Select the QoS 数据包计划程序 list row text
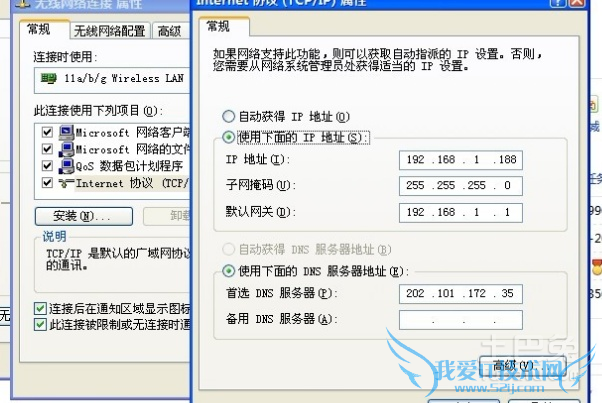The image size is (602, 403). click(x=129, y=166)
